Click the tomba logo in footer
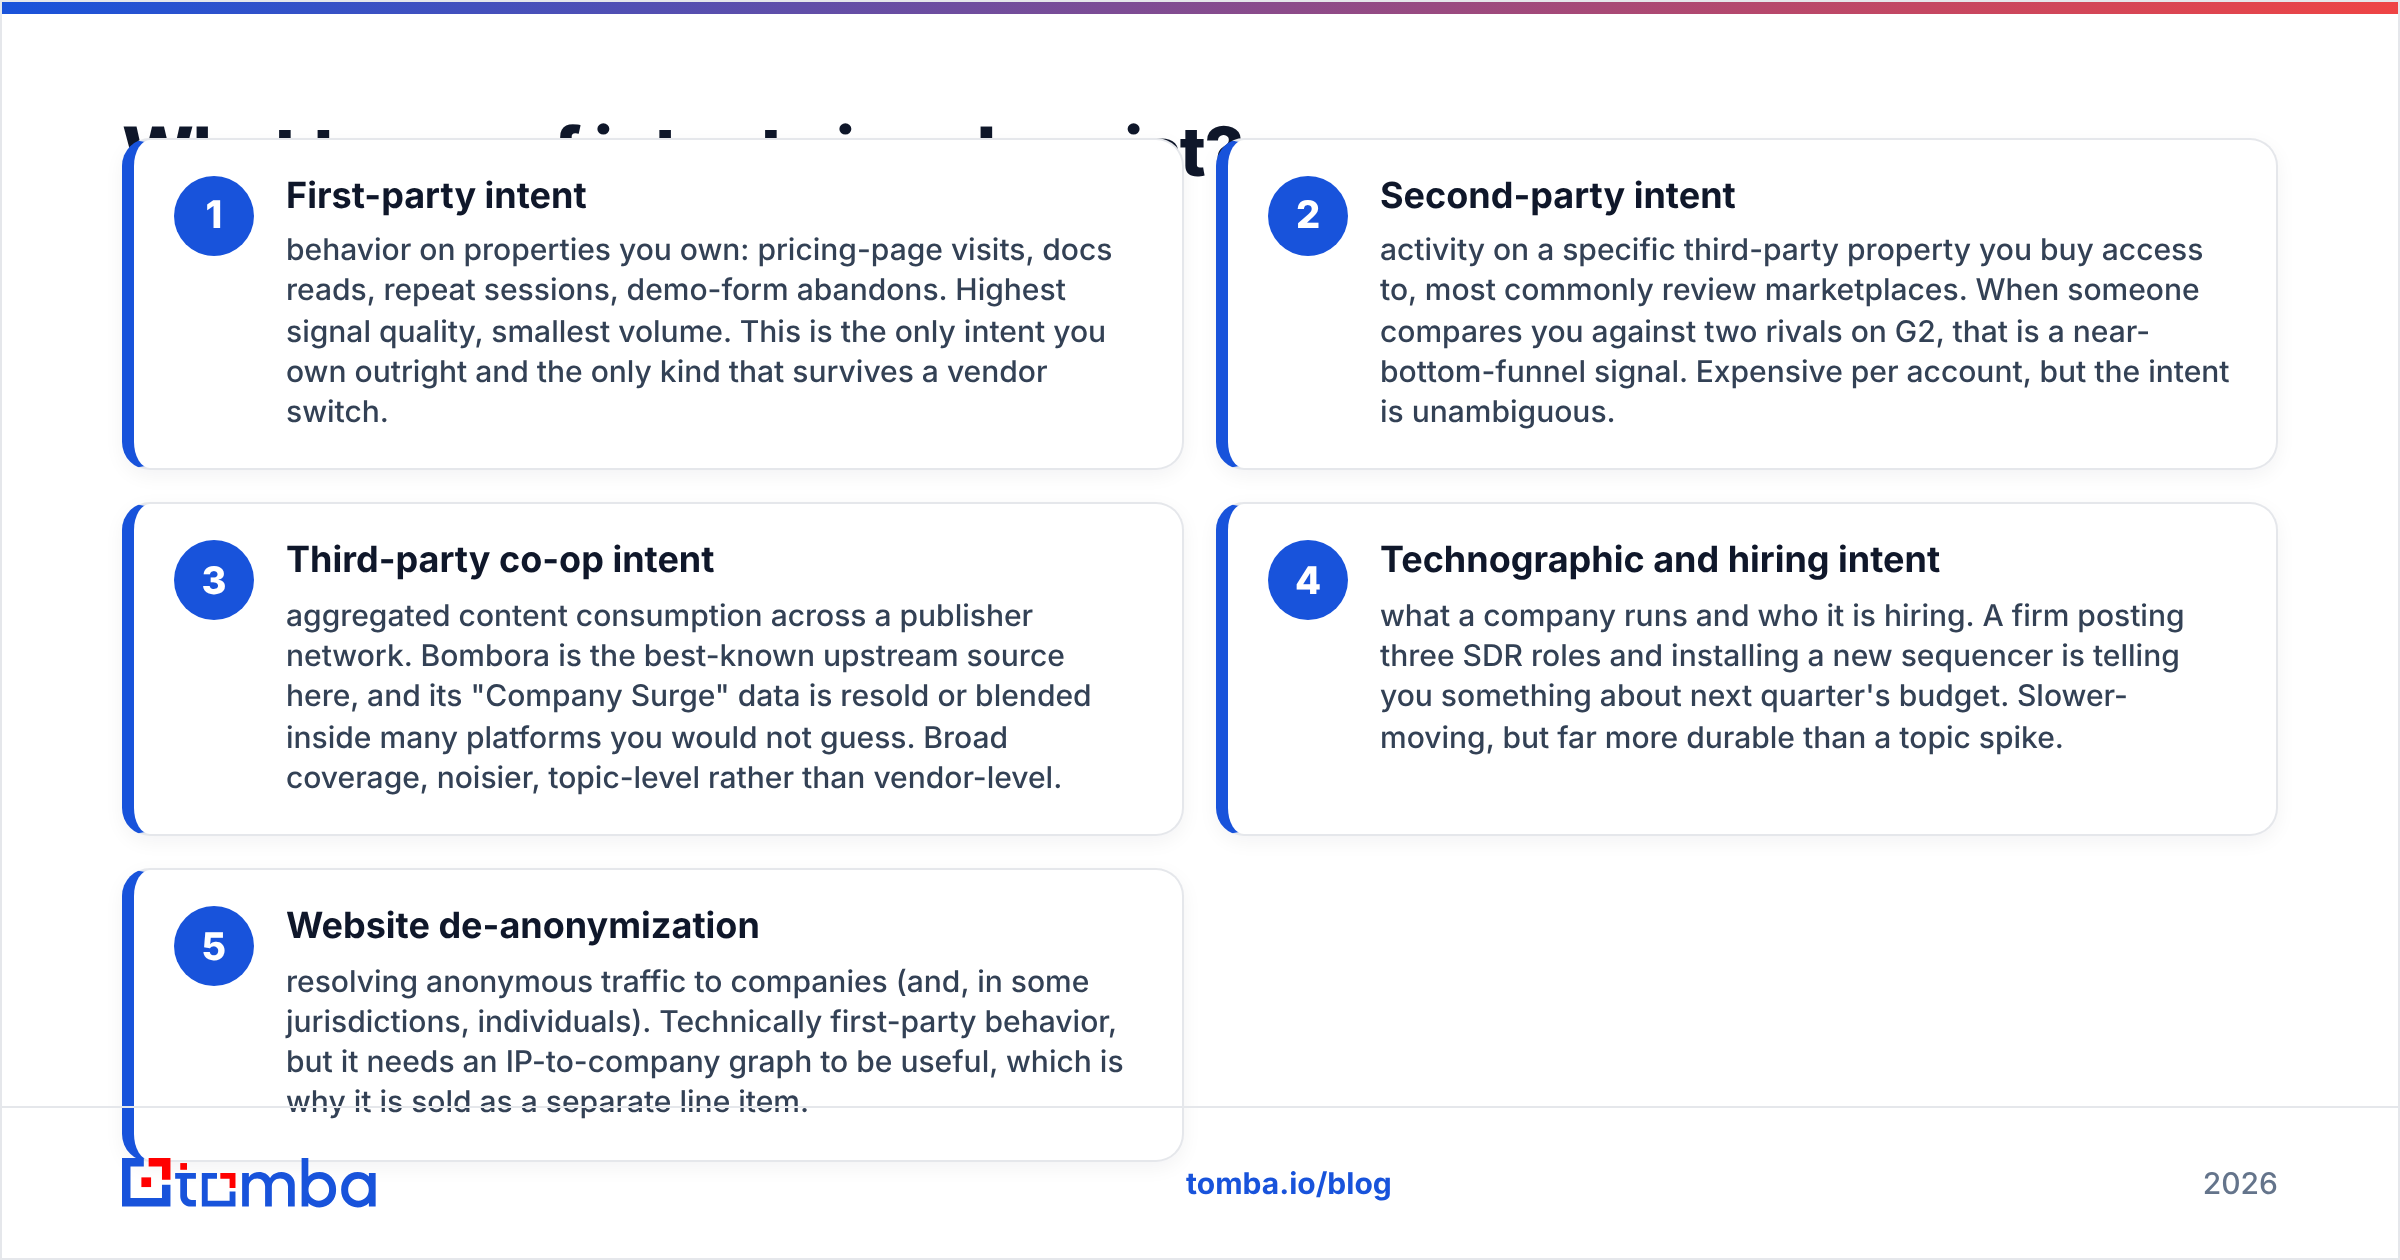The width and height of the screenshot is (2400, 1260). click(249, 1183)
